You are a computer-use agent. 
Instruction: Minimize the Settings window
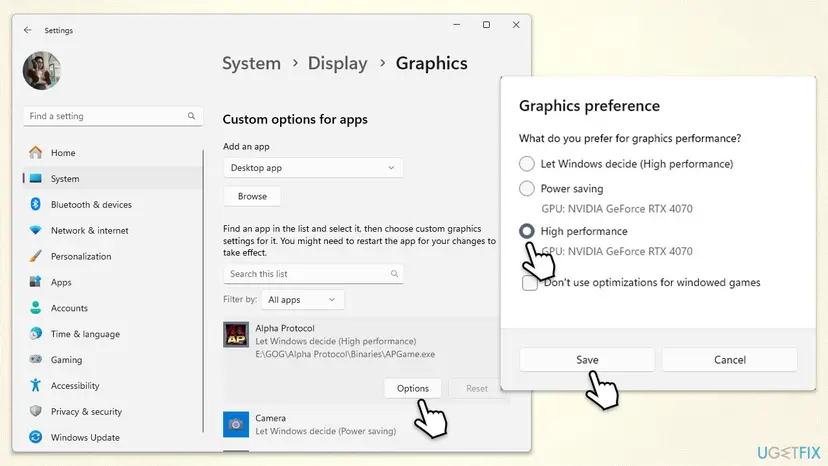pos(456,25)
